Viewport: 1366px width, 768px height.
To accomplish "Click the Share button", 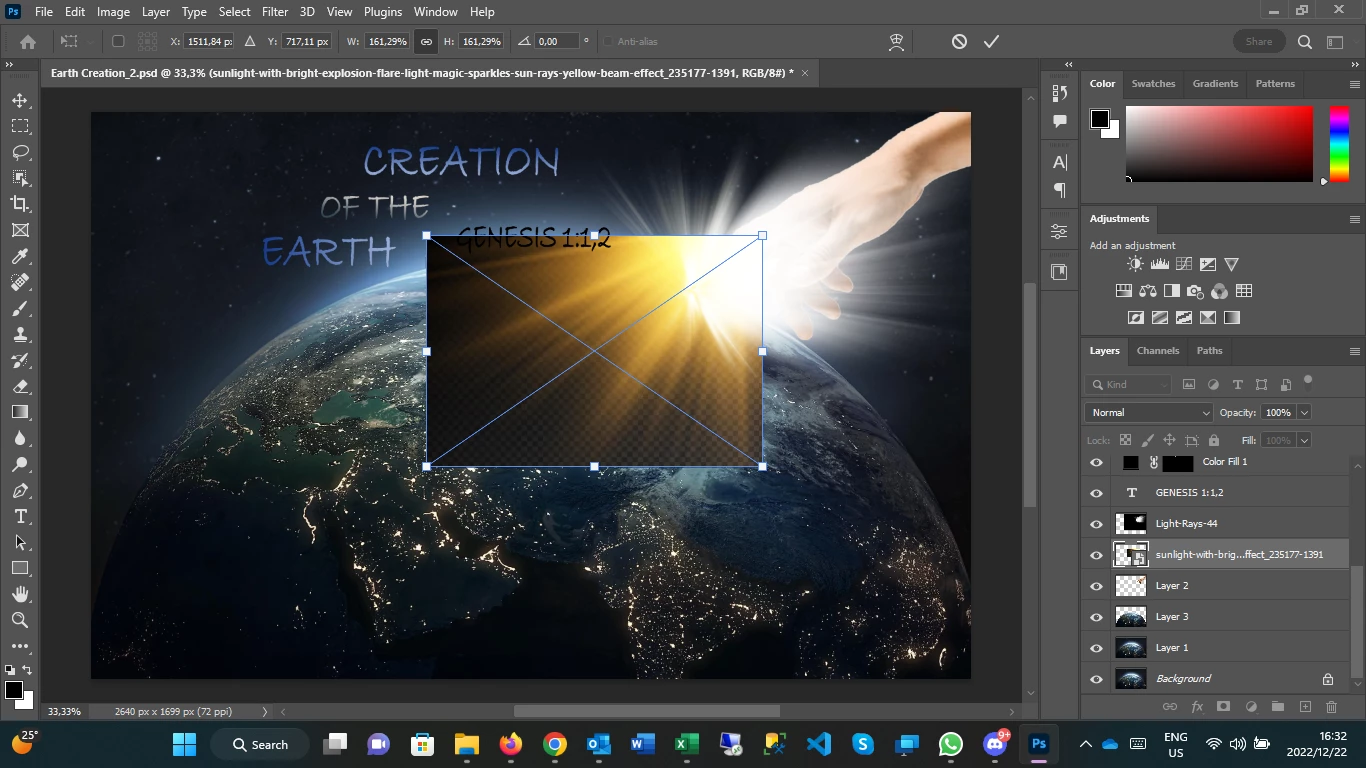I will coord(1259,42).
